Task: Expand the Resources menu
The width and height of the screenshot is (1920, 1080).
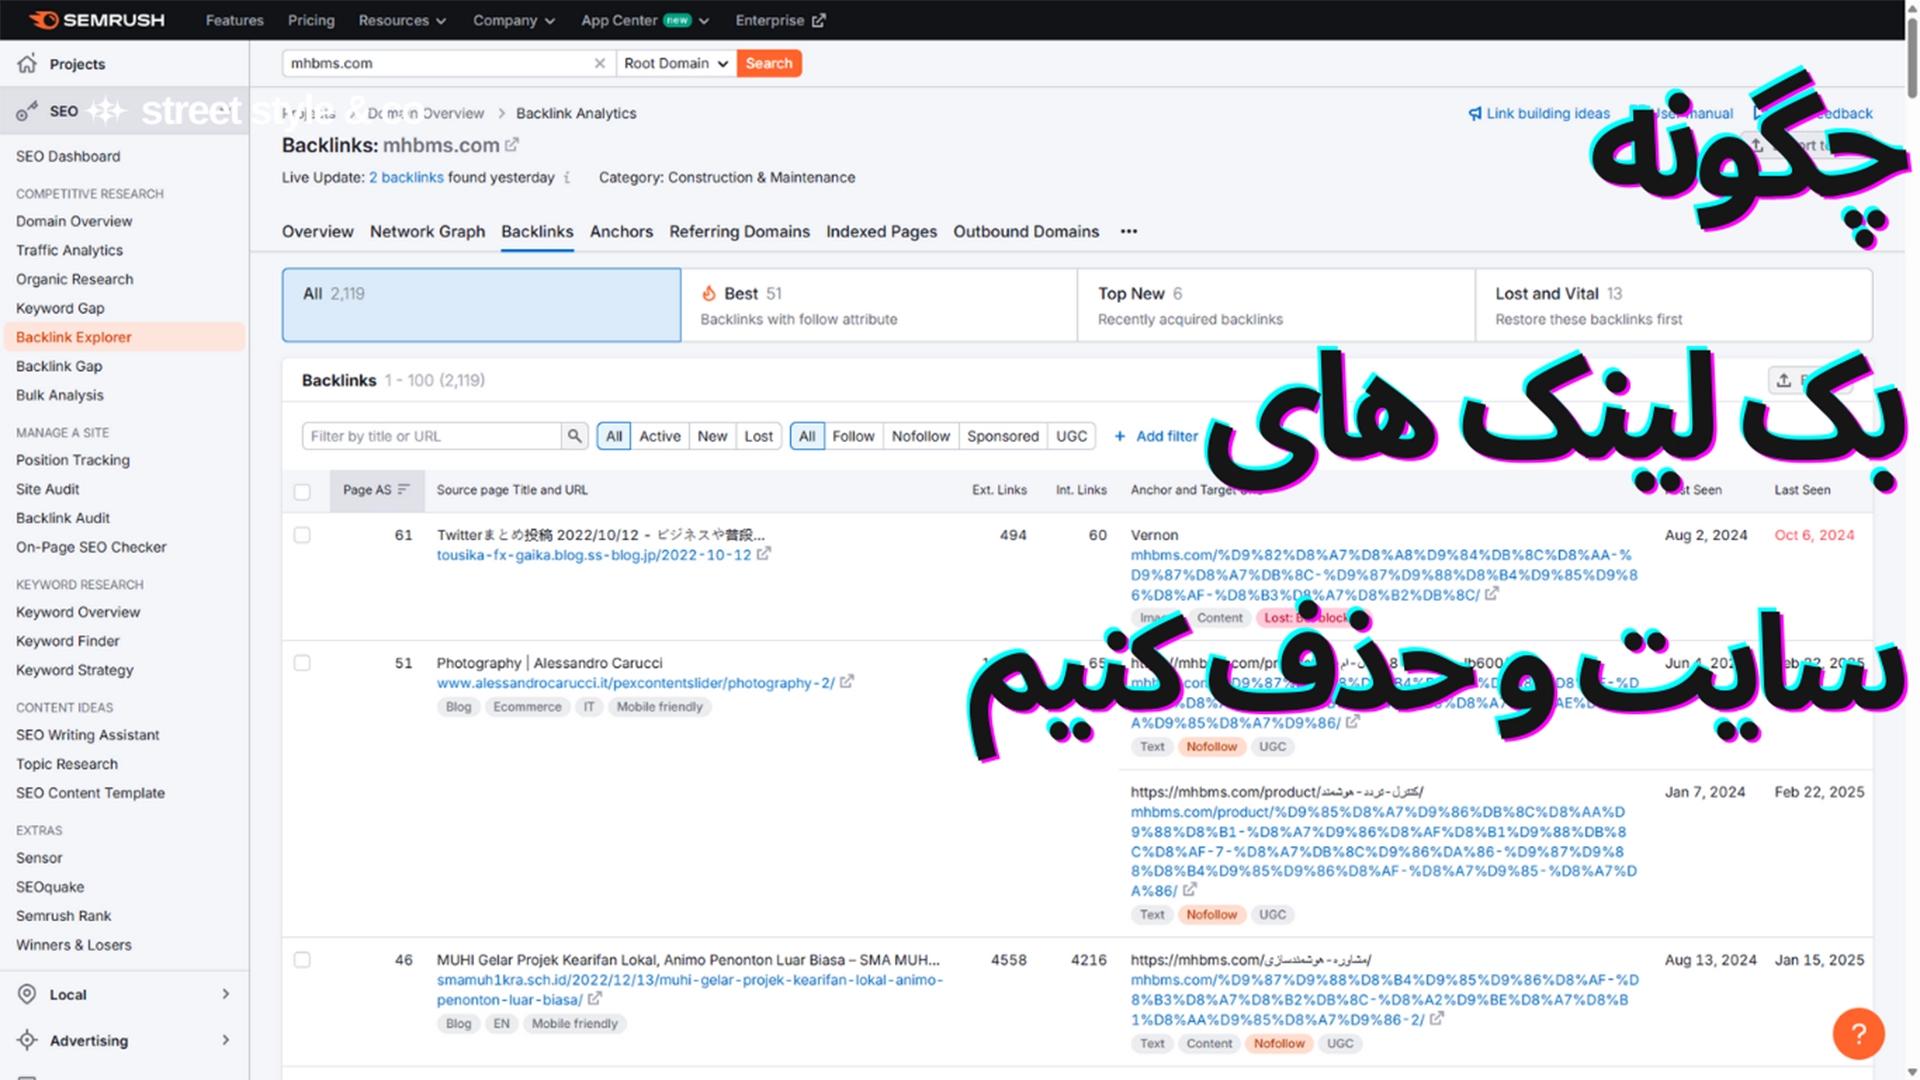Action: coord(402,20)
